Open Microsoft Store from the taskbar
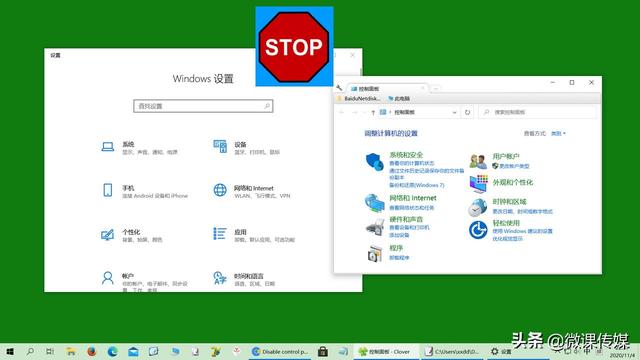Viewport: 640px width, 360px height. click(323, 351)
